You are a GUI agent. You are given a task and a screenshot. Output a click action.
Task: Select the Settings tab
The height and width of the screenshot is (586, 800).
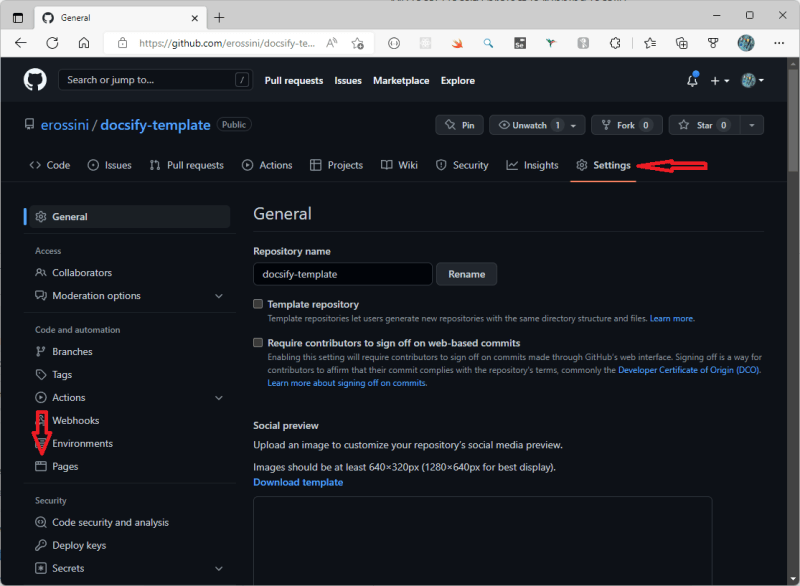(603, 165)
